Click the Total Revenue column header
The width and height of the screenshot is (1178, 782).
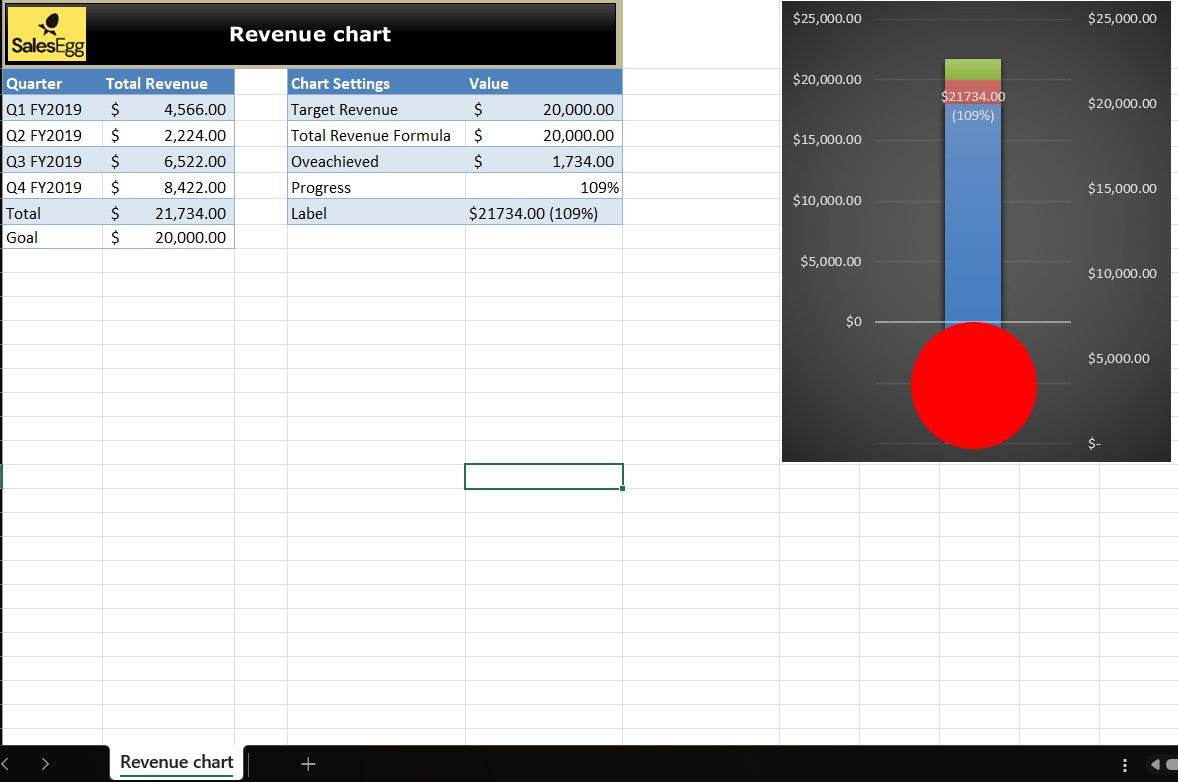coord(168,84)
